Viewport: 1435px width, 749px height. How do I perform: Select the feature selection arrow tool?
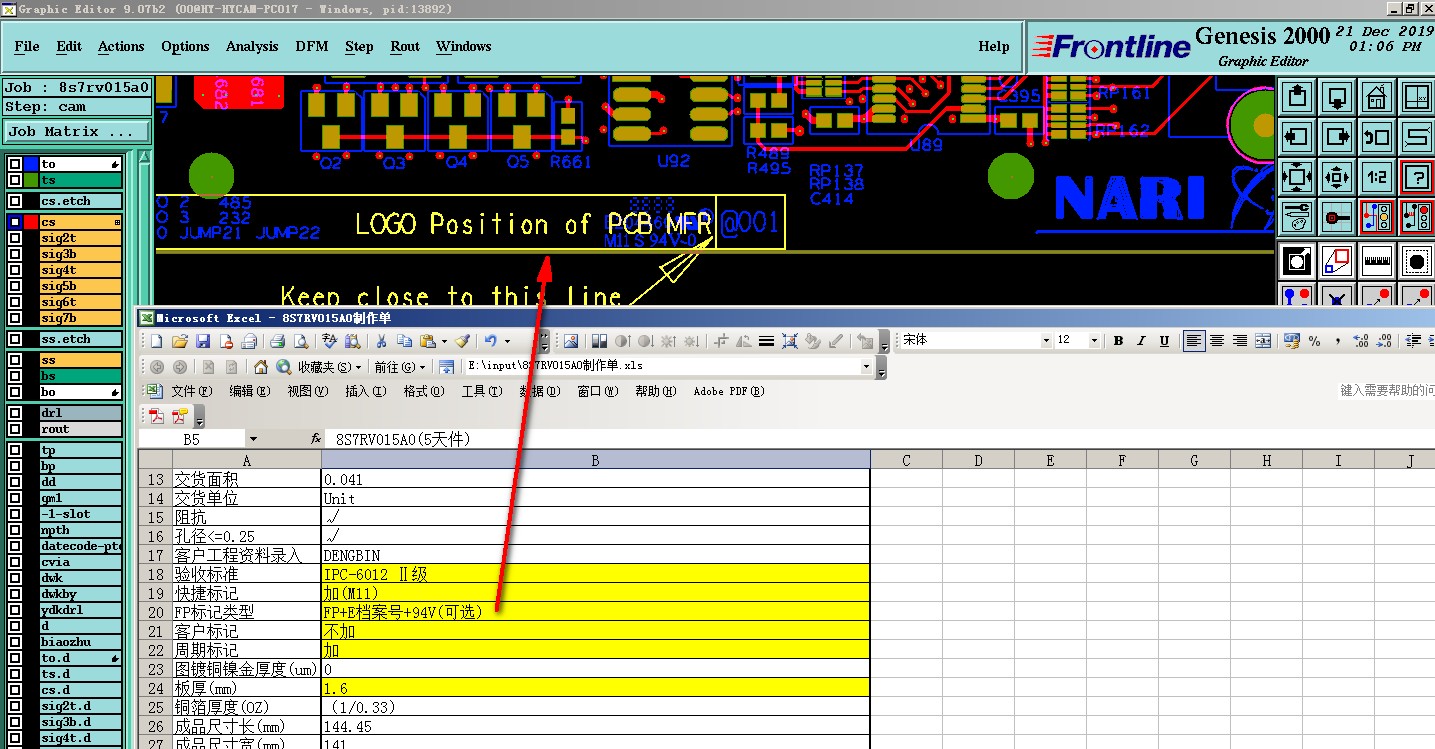(1297, 261)
